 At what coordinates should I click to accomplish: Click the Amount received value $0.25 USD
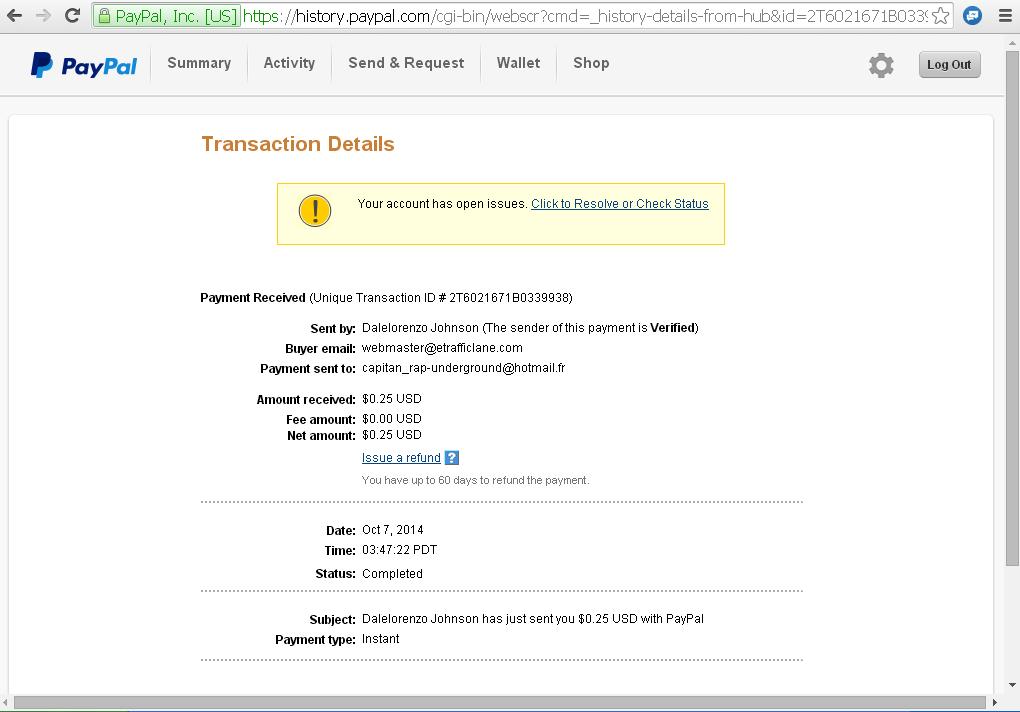pos(392,399)
